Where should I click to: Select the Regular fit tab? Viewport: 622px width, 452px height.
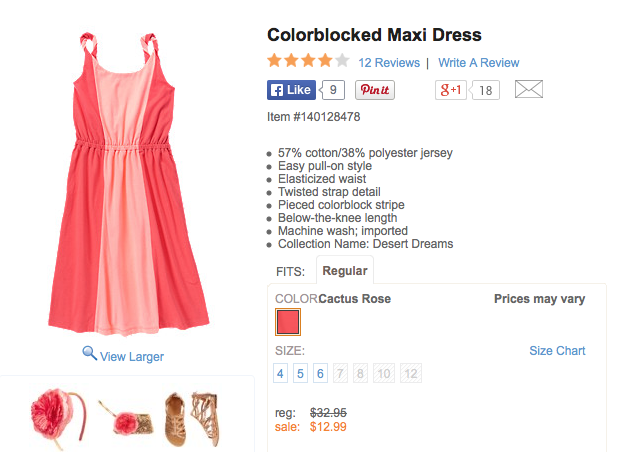pyautogui.click(x=344, y=271)
